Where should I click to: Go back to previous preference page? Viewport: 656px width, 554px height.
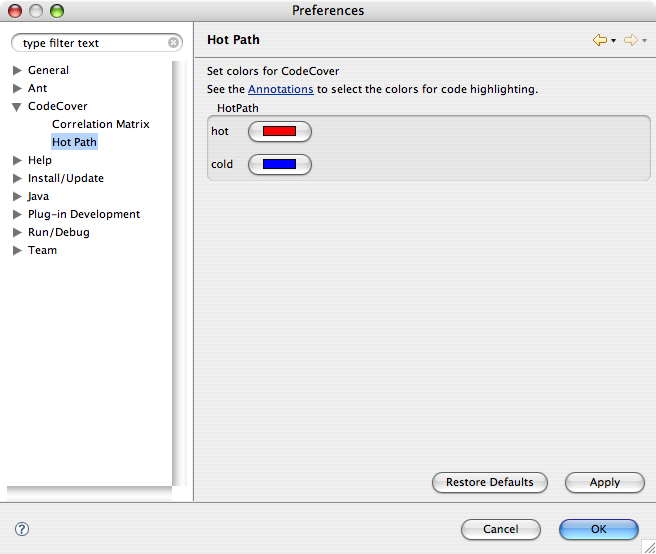click(600, 40)
